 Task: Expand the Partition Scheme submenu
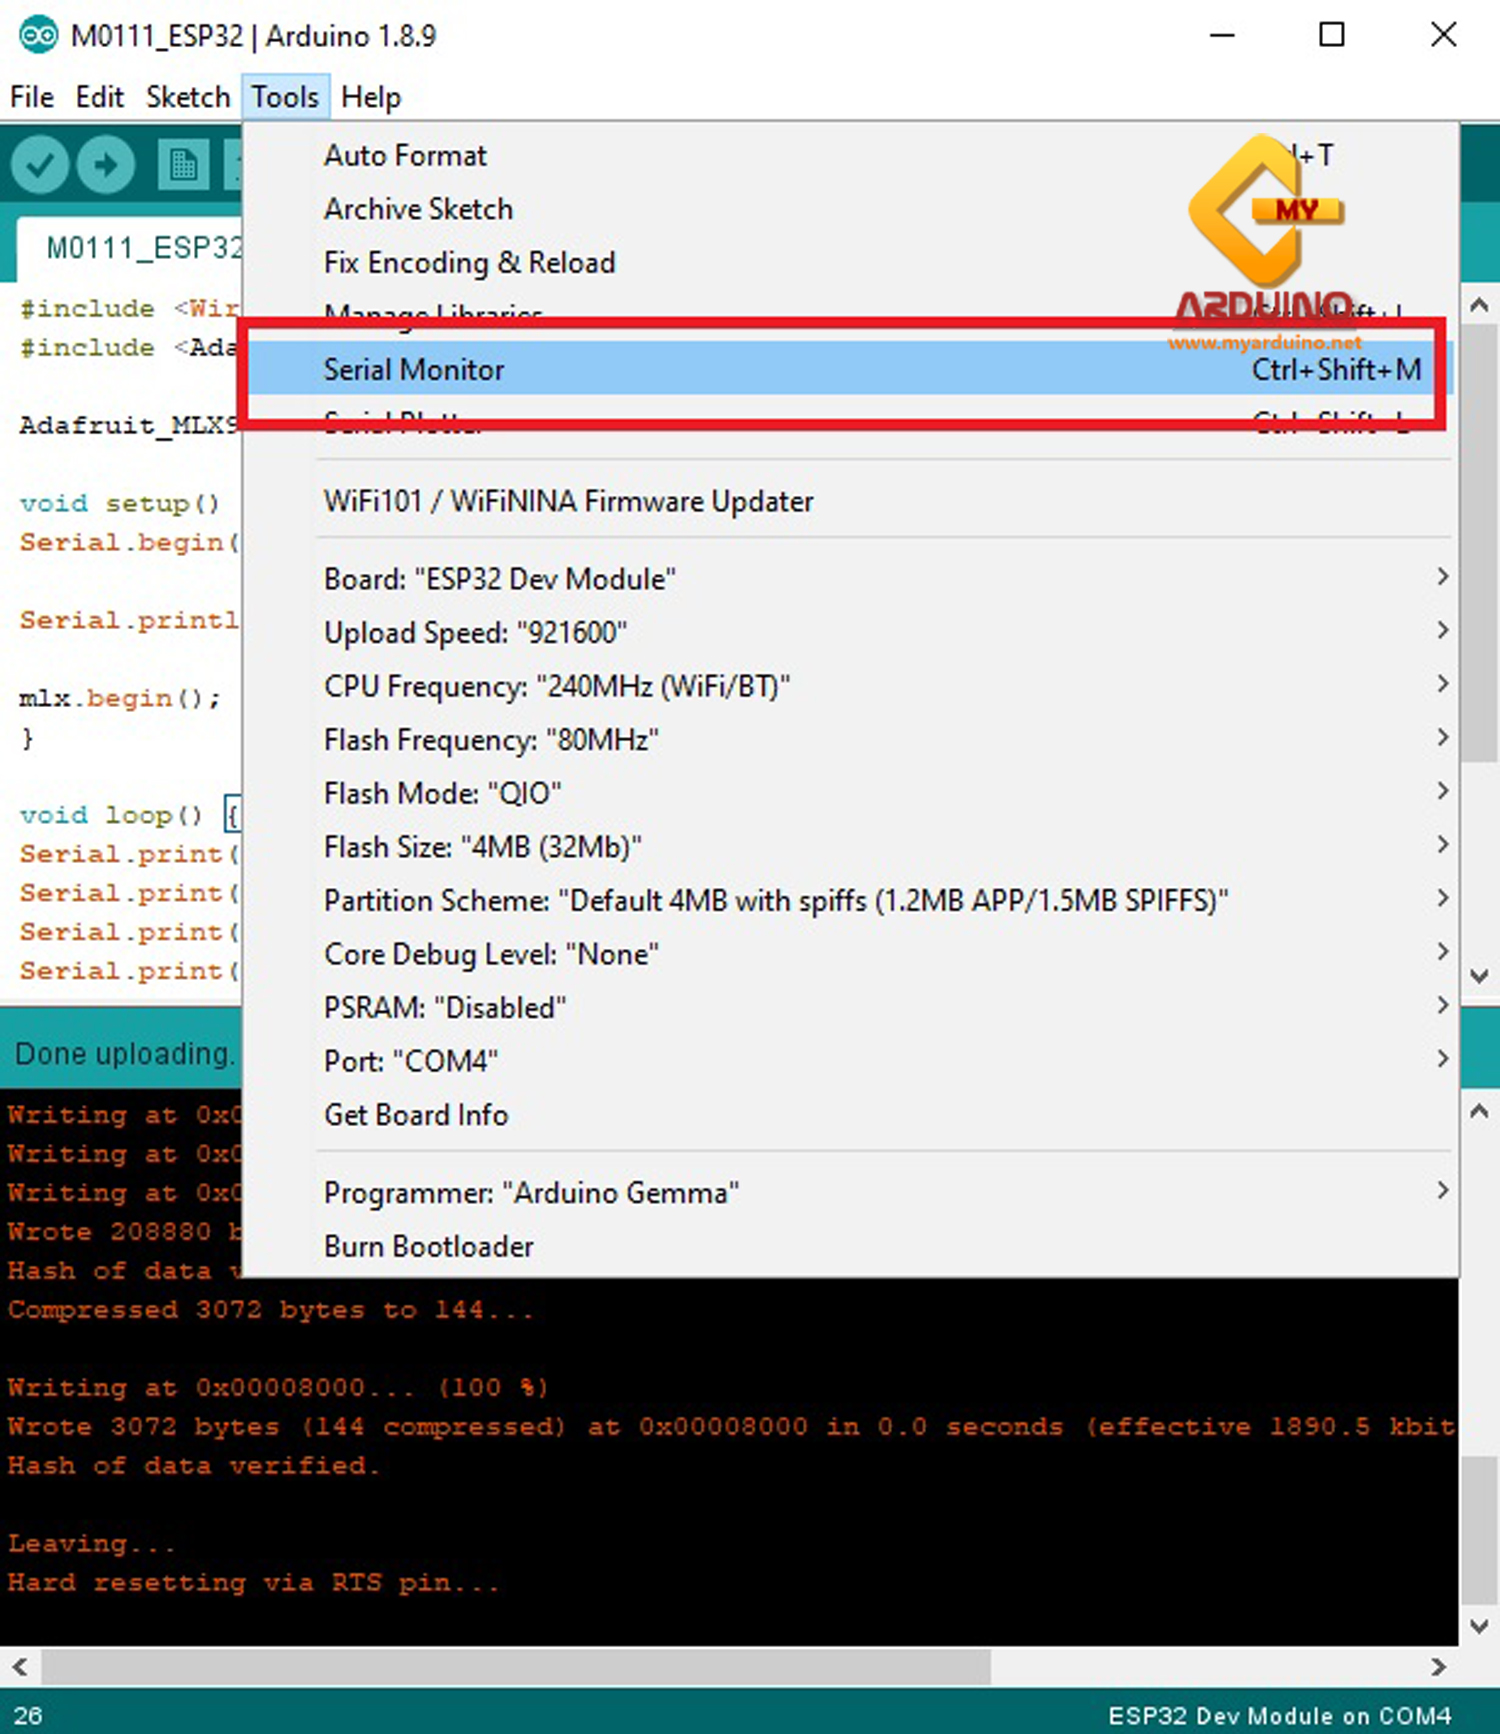[x=848, y=901]
